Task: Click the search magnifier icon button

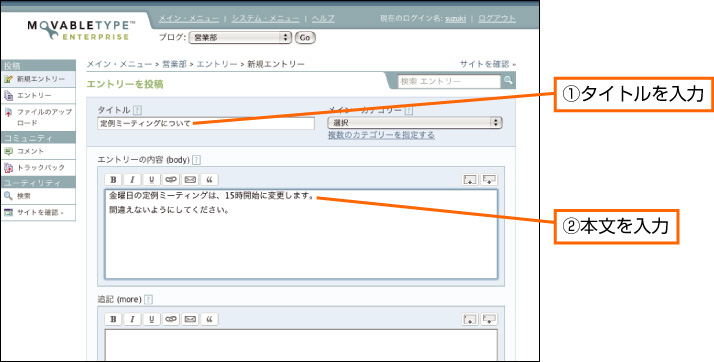Action: [x=508, y=81]
